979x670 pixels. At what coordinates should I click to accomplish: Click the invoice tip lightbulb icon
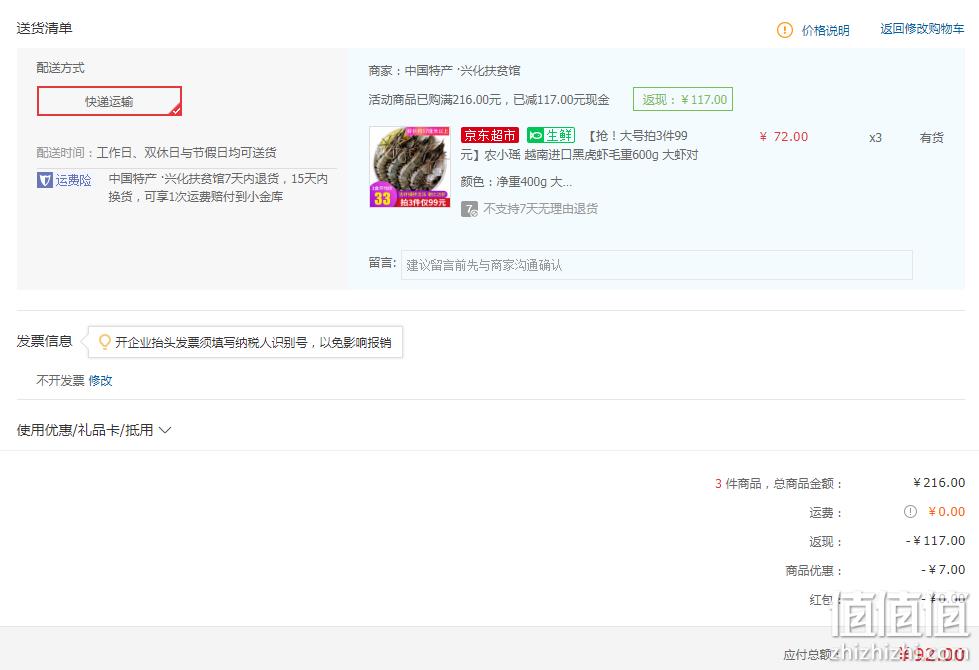(x=105, y=342)
